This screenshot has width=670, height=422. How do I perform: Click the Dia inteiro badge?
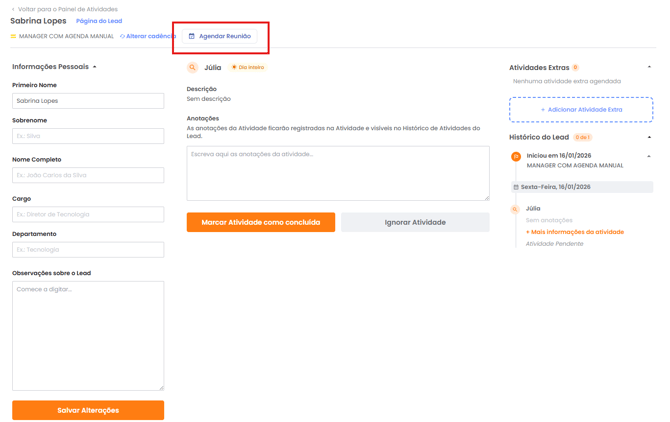[248, 68]
